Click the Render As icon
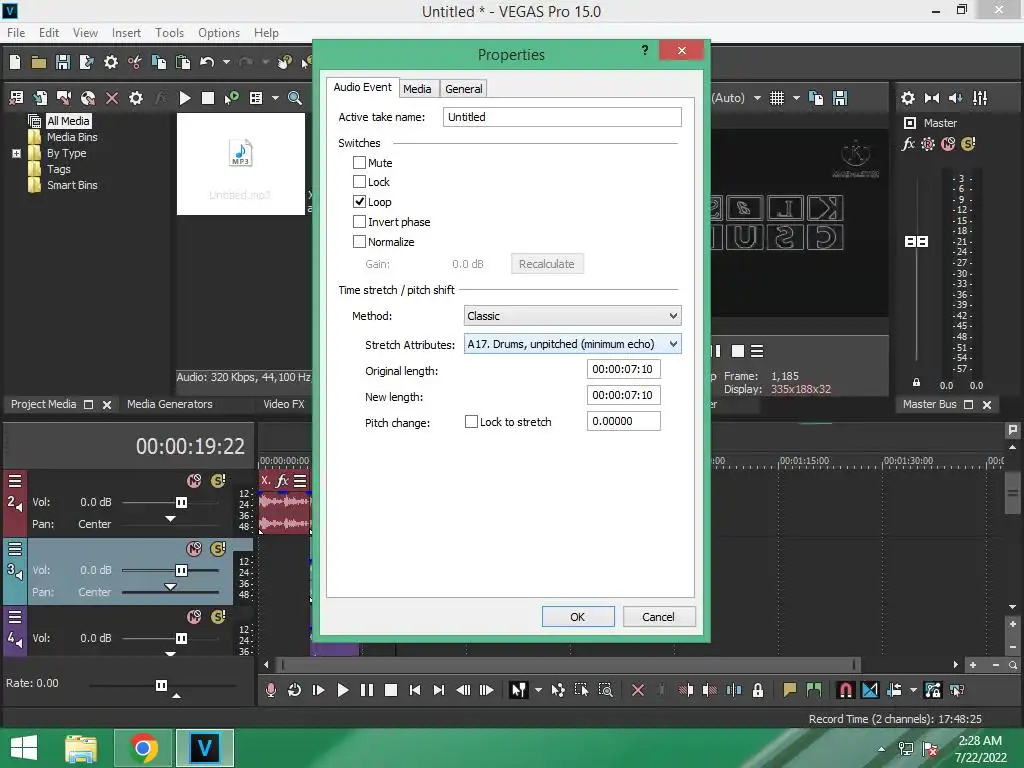This screenshot has height=768, width=1024. pyautogui.click(x=86, y=62)
